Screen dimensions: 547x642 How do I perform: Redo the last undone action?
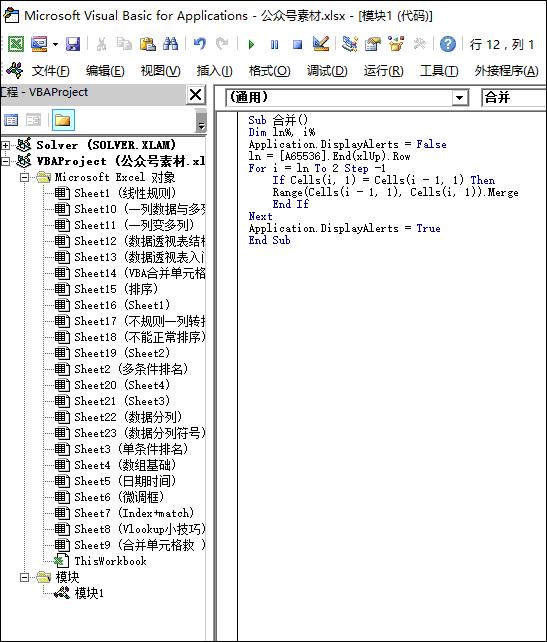[x=222, y=43]
